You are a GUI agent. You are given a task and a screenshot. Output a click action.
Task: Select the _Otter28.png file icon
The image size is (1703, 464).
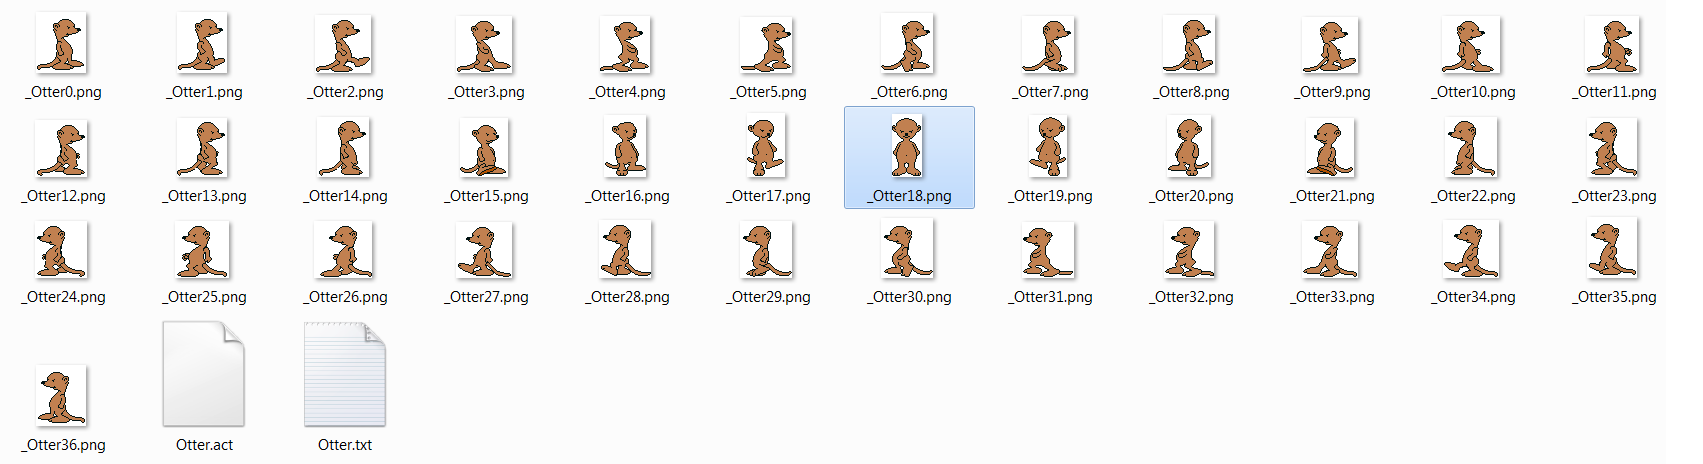626,249
